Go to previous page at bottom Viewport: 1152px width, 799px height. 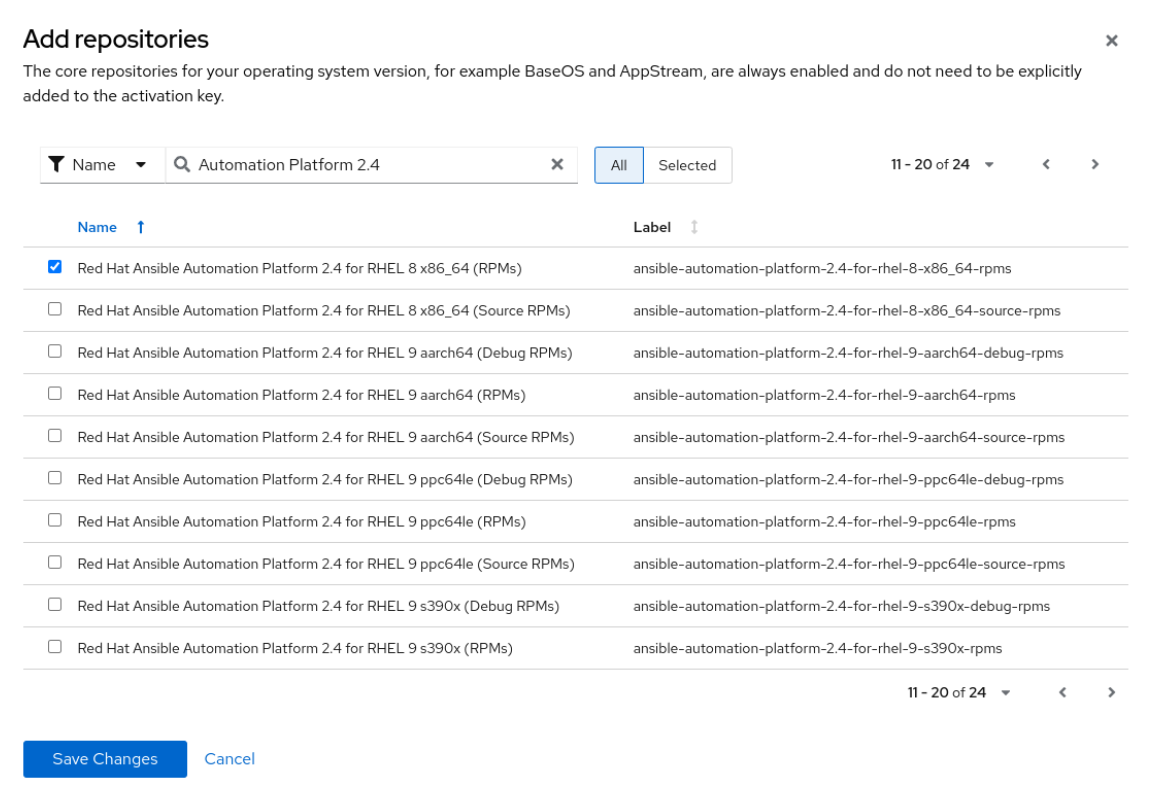(x=1062, y=692)
